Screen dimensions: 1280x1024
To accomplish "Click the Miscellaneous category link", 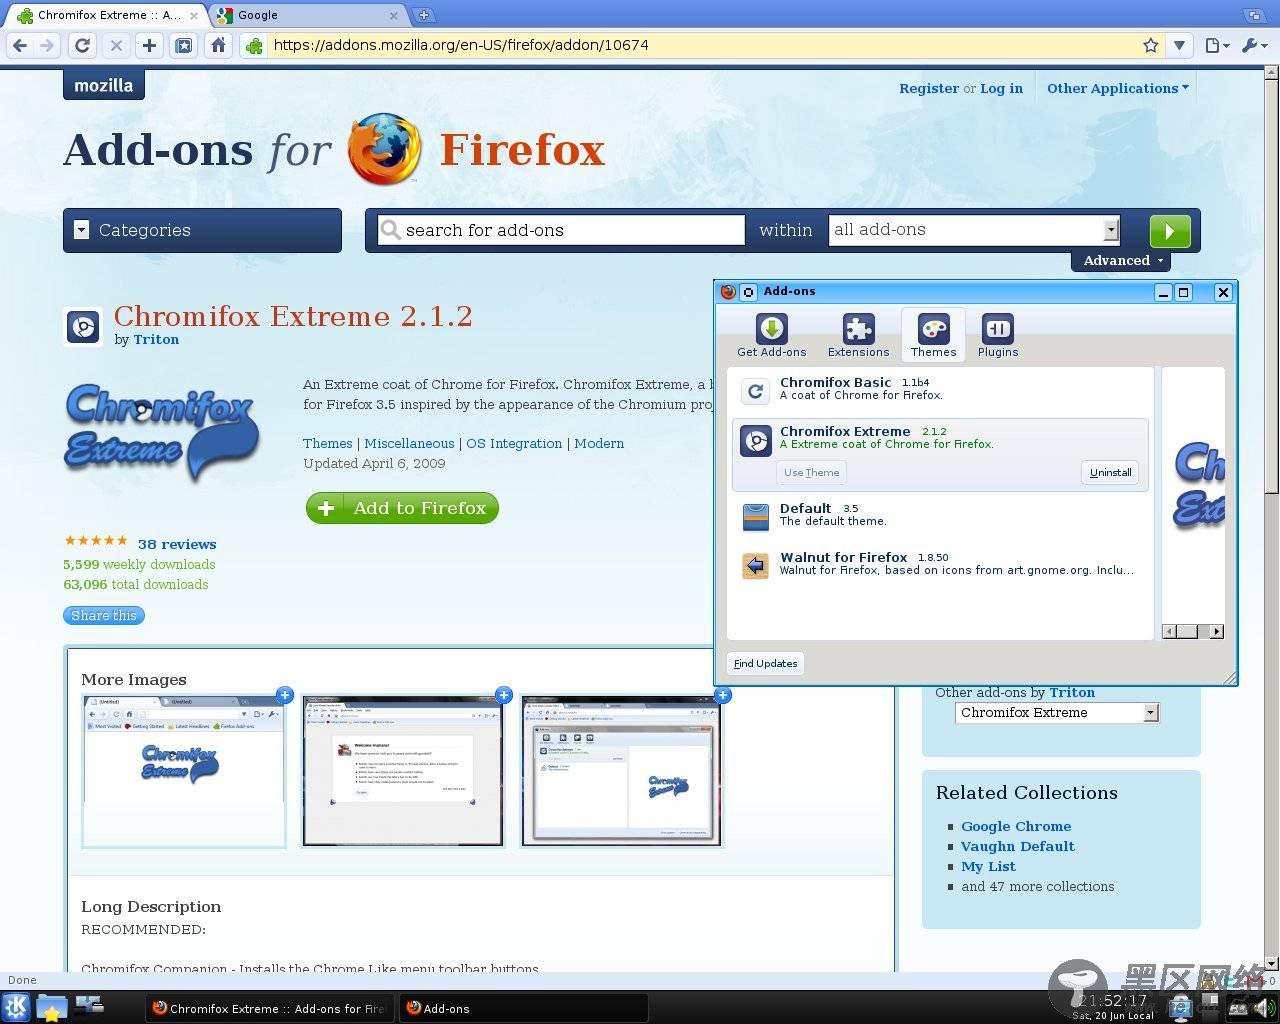I will 409,443.
